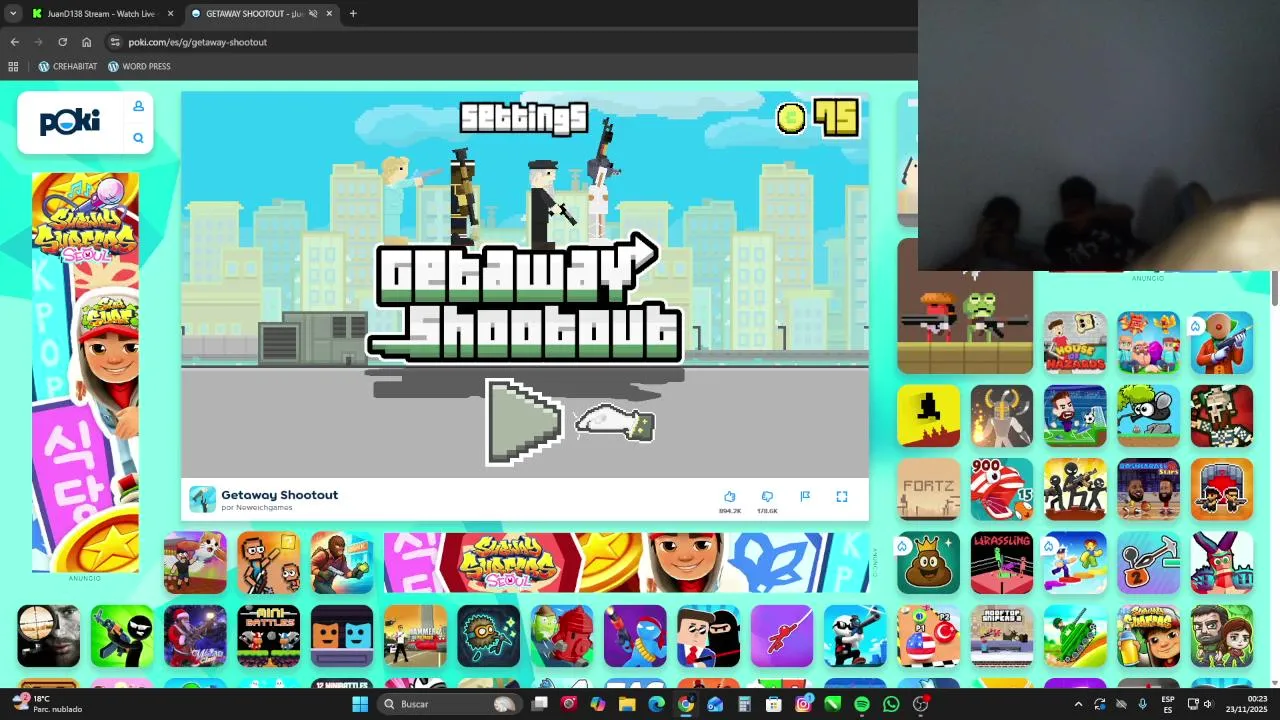
Task: Open the Rooftop Snipers 2 thumbnail
Action: coord(1001,635)
